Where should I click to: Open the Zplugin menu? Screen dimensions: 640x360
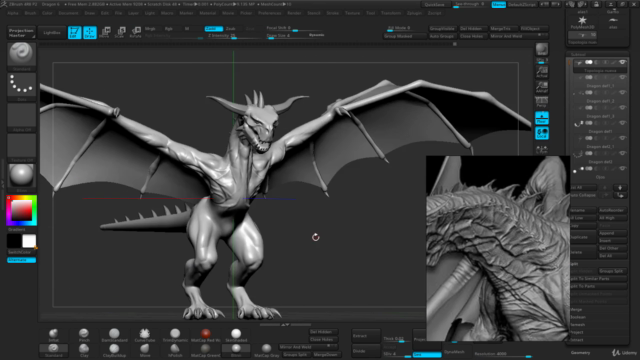pos(414,13)
